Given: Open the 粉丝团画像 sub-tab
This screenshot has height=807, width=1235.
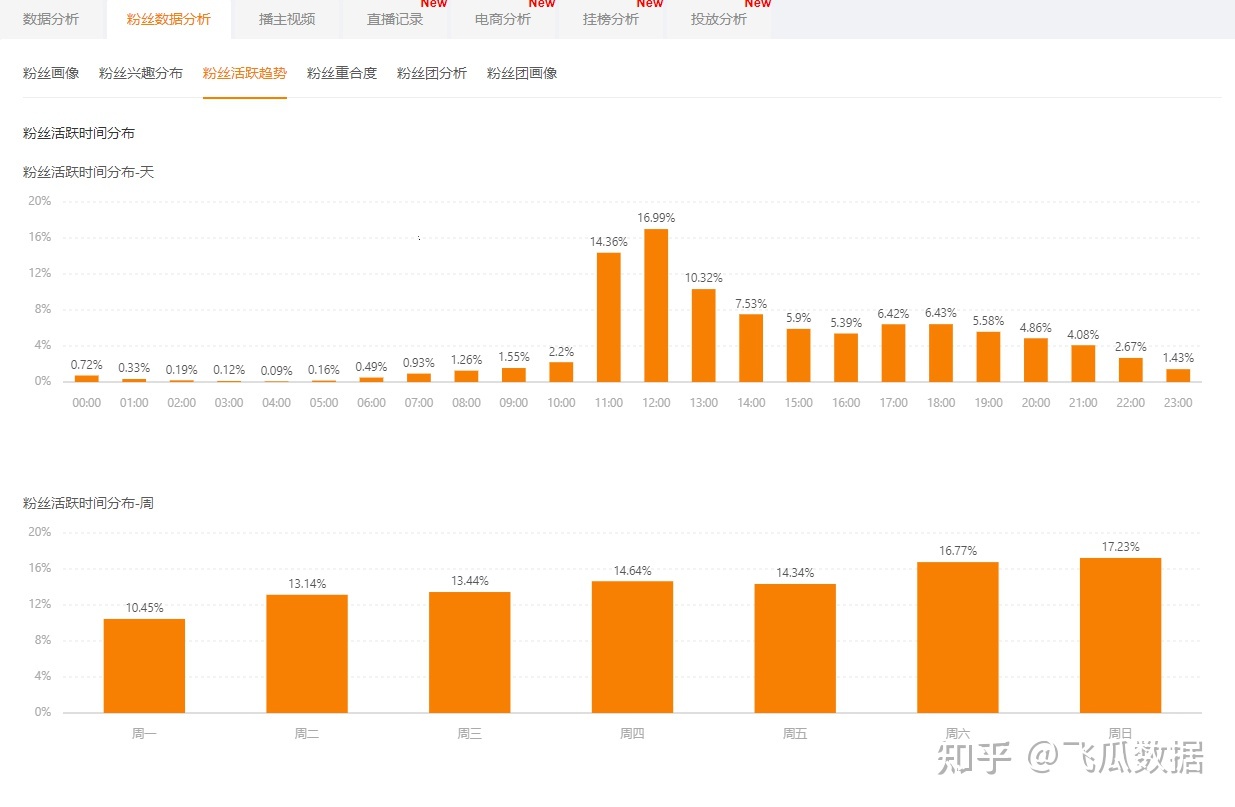Looking at the screenshot, I should click(x=522, y=73).
